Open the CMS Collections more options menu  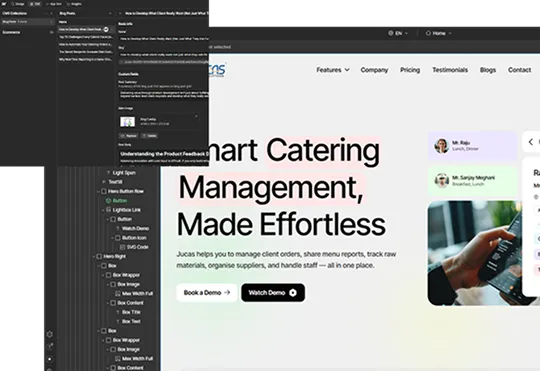coord(46,13)
